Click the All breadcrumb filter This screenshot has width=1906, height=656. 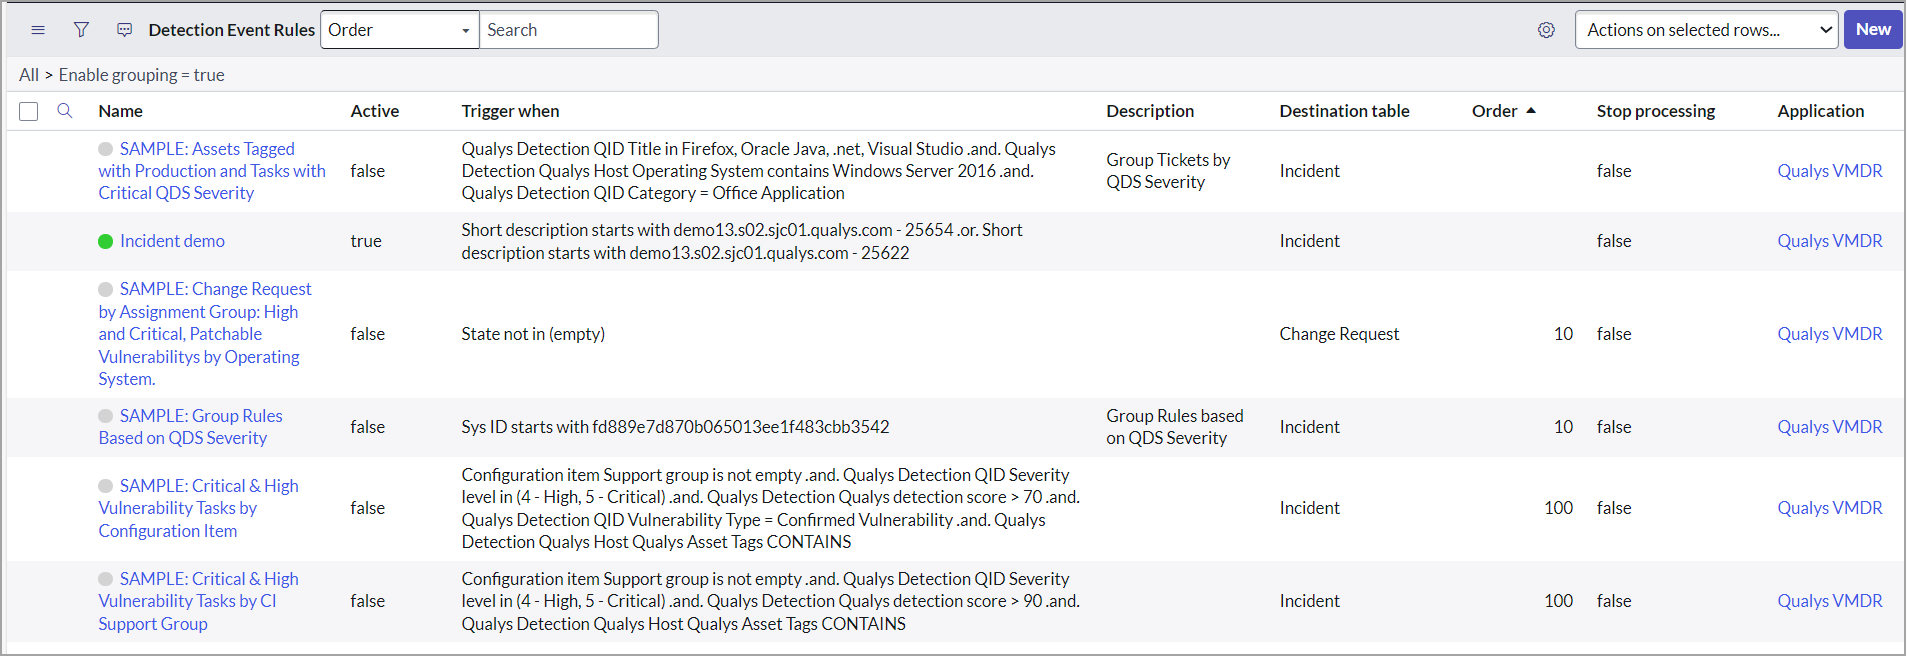point(29,75)
